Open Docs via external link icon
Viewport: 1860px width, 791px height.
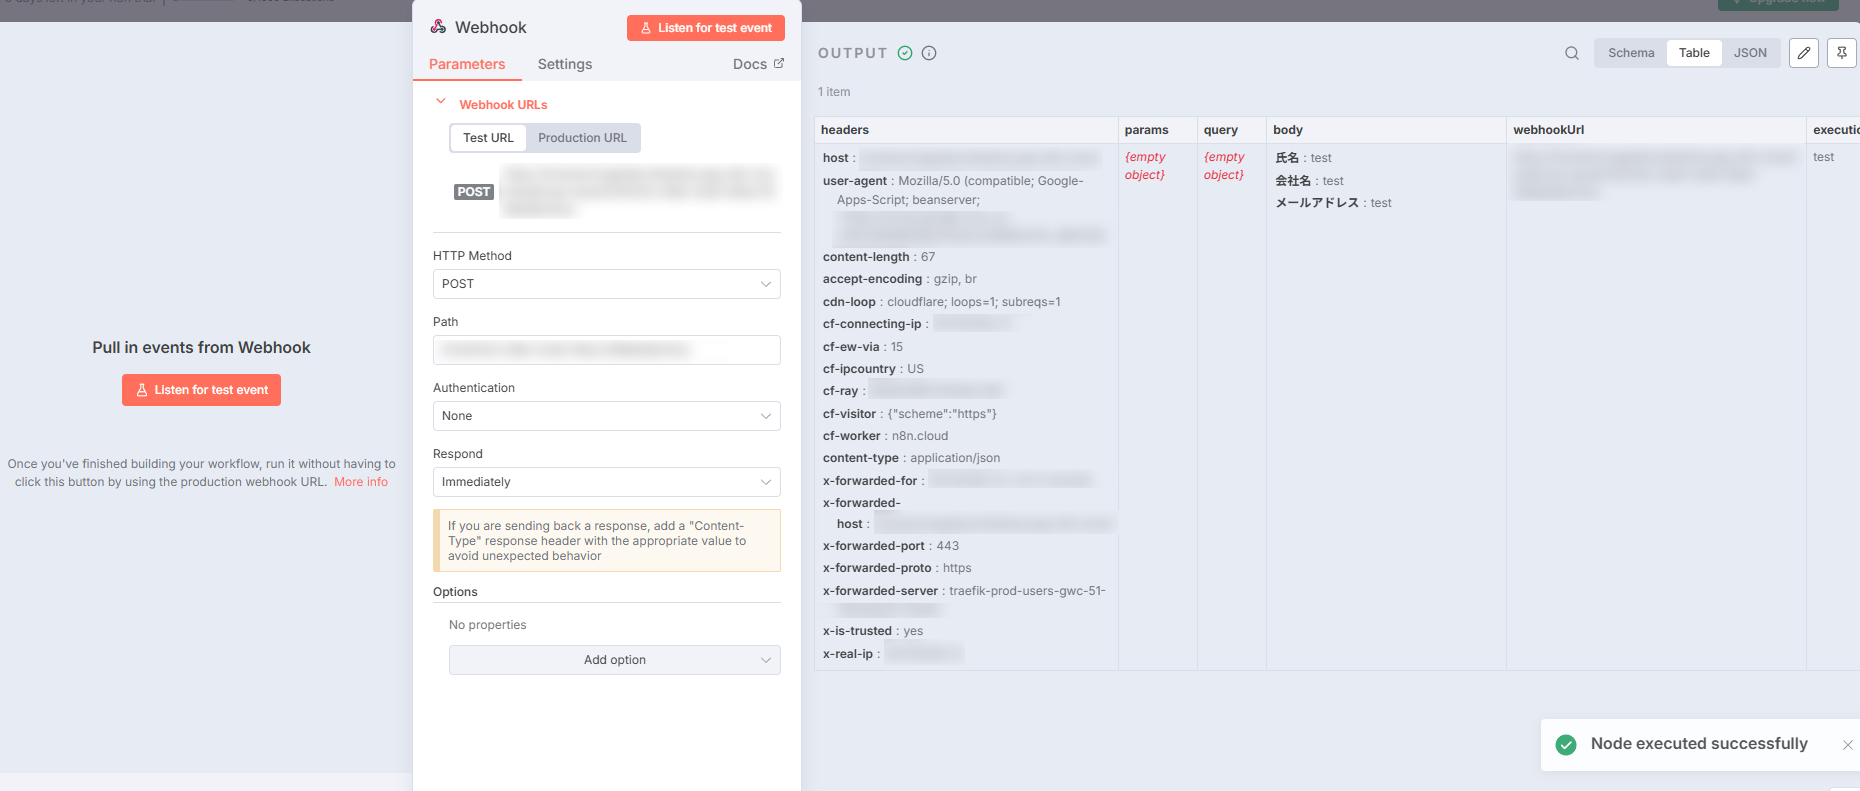point(779,63)
